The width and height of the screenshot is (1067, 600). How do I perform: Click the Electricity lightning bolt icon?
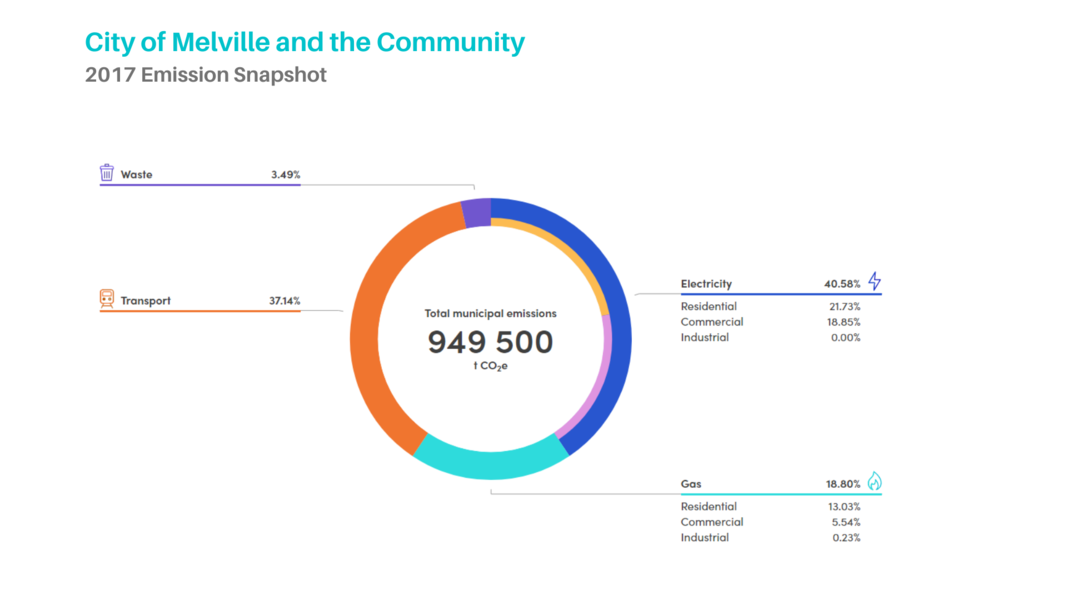pos(874,282)
